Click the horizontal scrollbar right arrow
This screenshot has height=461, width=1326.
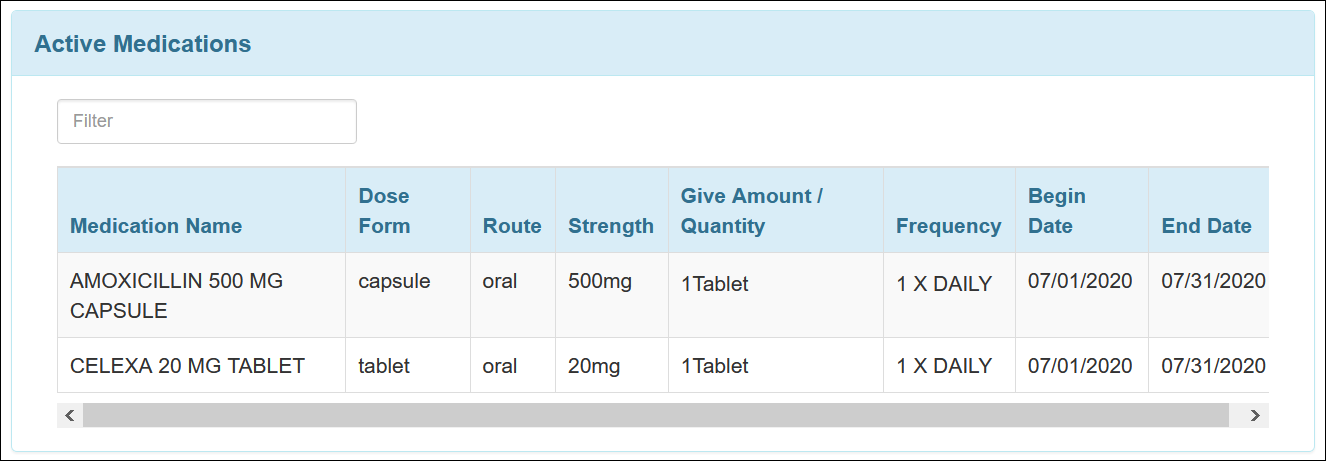1255,415
